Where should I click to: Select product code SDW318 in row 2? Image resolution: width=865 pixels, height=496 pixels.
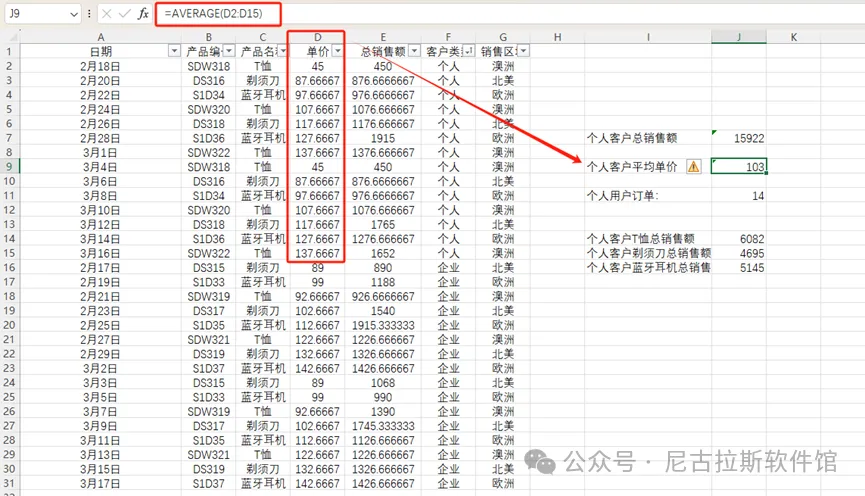coord(209,66)
